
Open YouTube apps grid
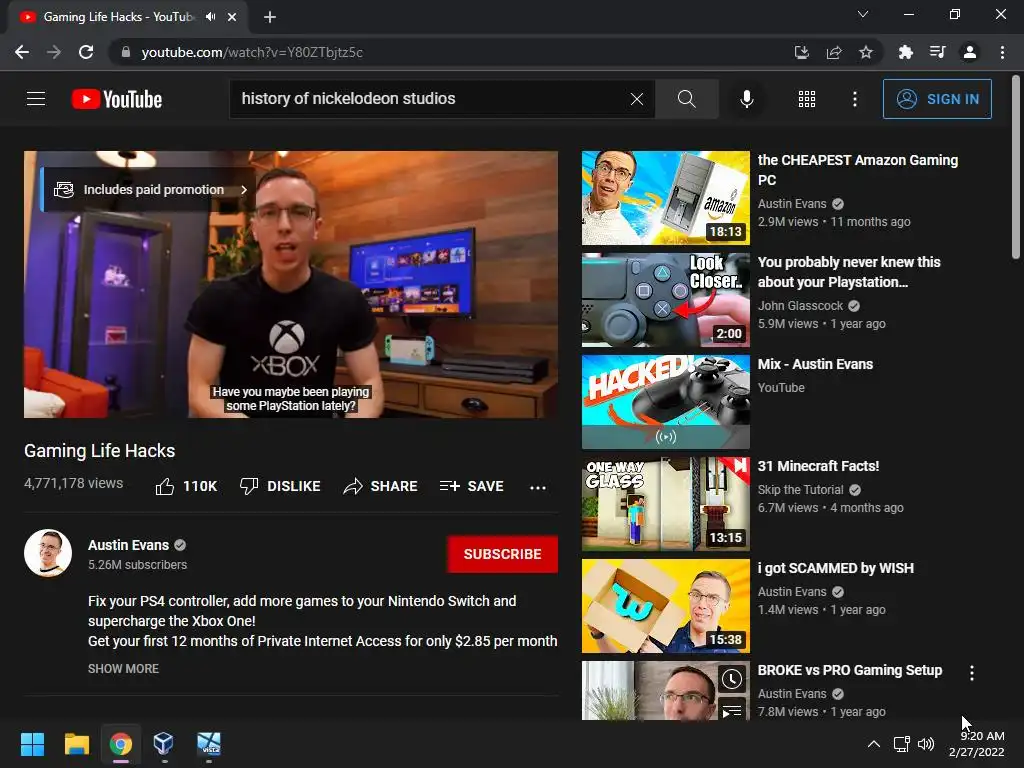(x=807, y=99)
